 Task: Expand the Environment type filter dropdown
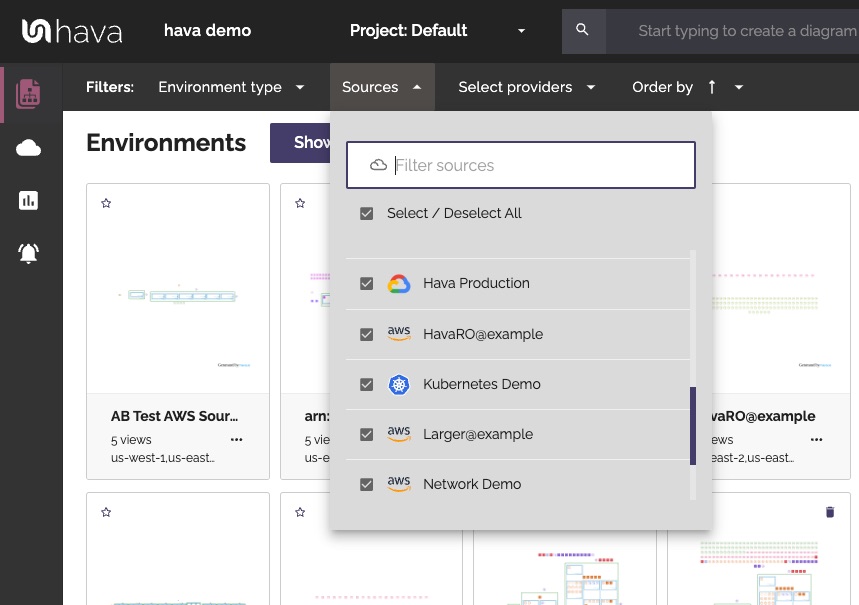click(231, 87)
